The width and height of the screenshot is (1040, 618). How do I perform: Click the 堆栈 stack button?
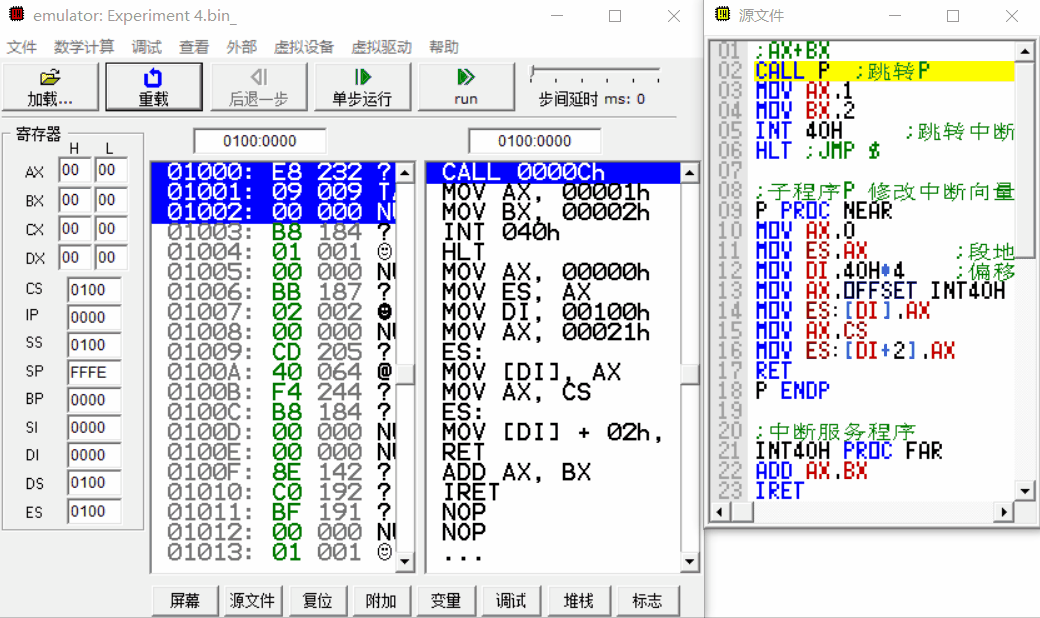click(x=578, y=600)
